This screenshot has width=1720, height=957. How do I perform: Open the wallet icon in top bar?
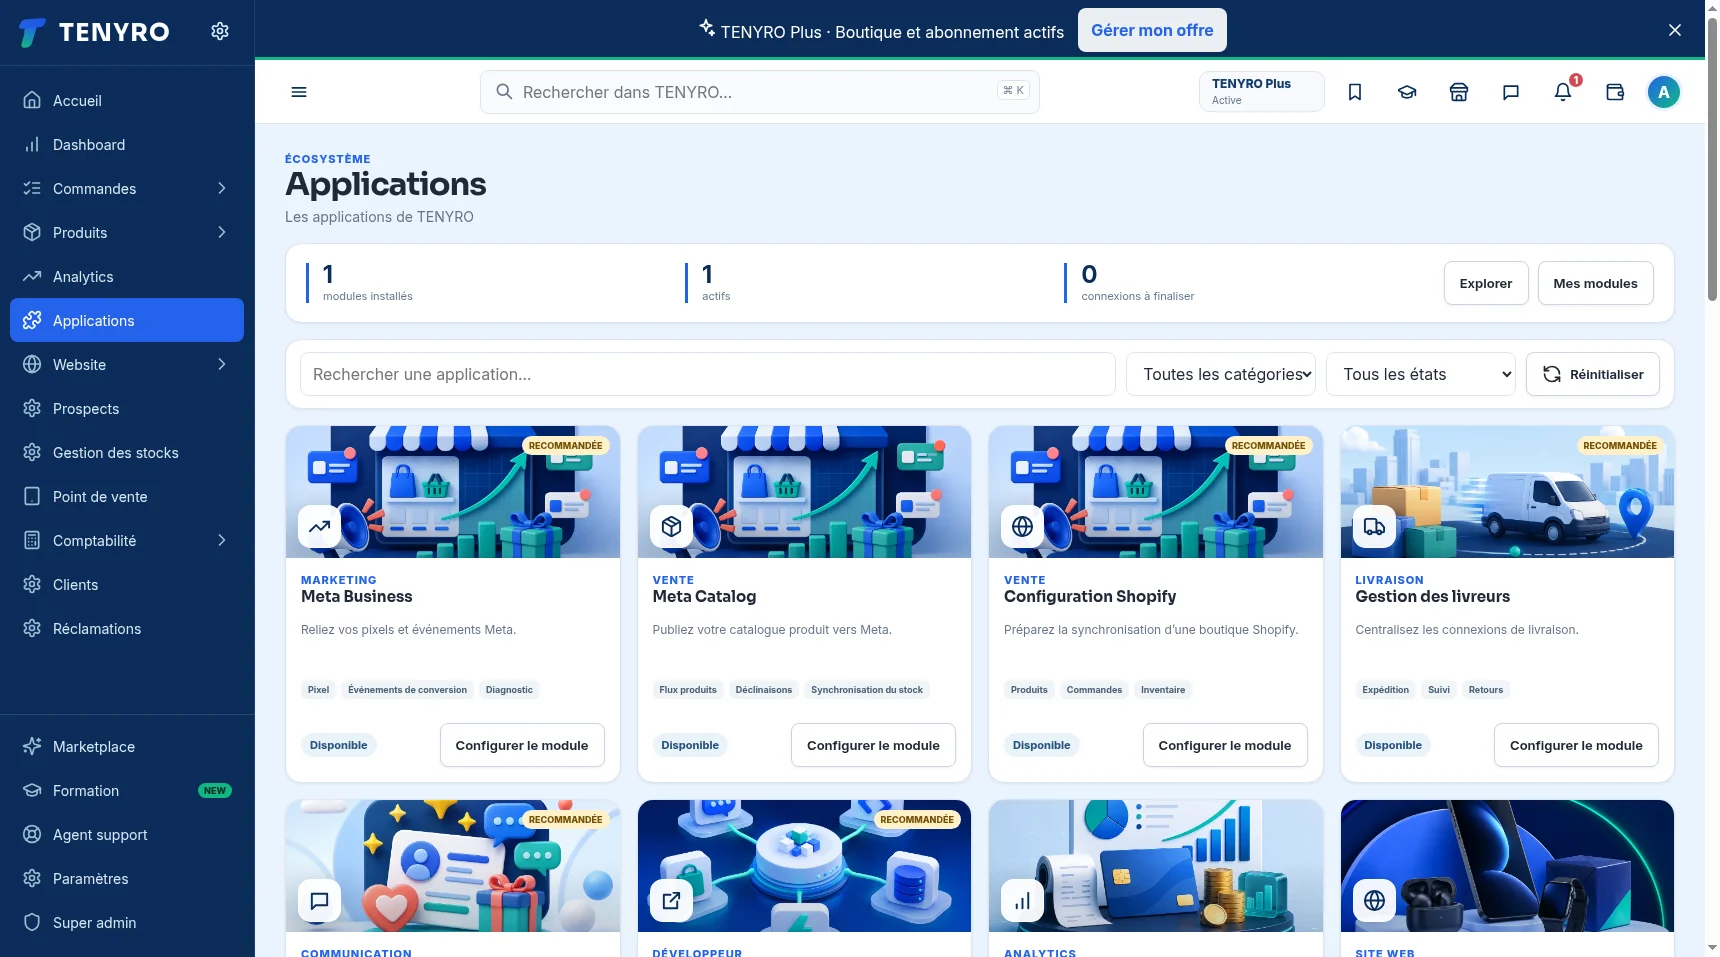click(x=1615, y=92)
